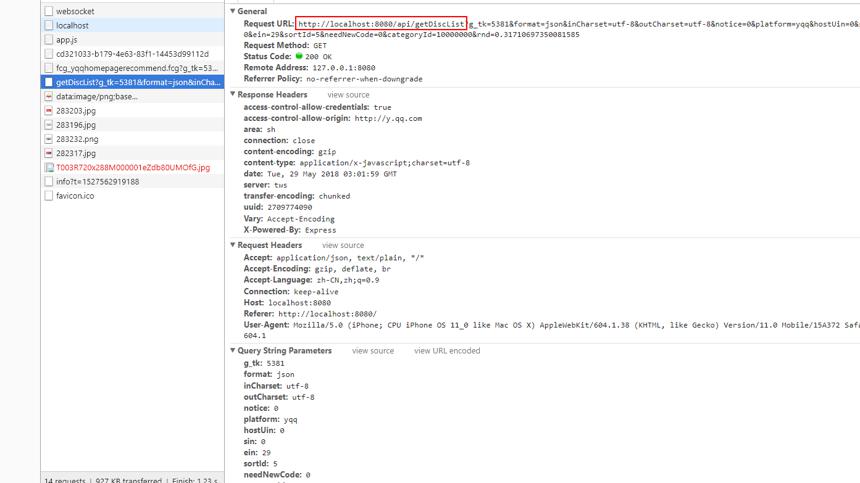The height and width of the screenshot is (483, 860).
Task: Click the 283203.jpg image icon
Action: coord(49,111)
